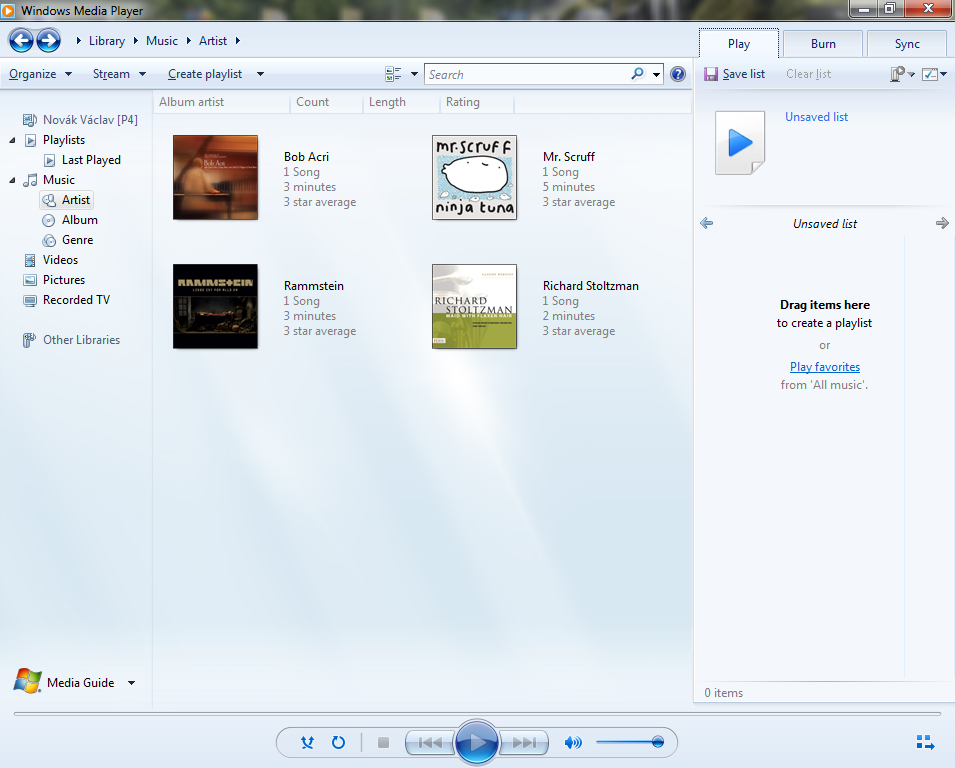Switch to the Burn tab
The image size is (955, 768).
(823, 44)
